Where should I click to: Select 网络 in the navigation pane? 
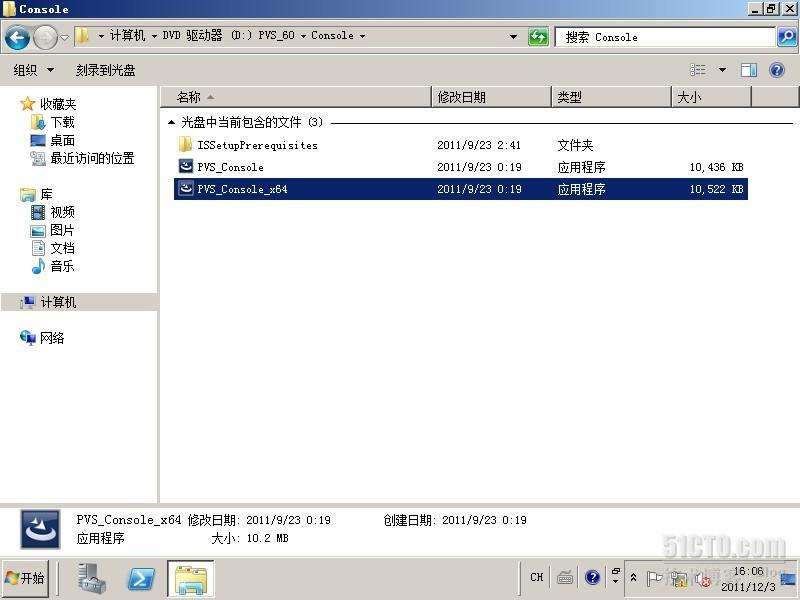click(x=52, y=338)
